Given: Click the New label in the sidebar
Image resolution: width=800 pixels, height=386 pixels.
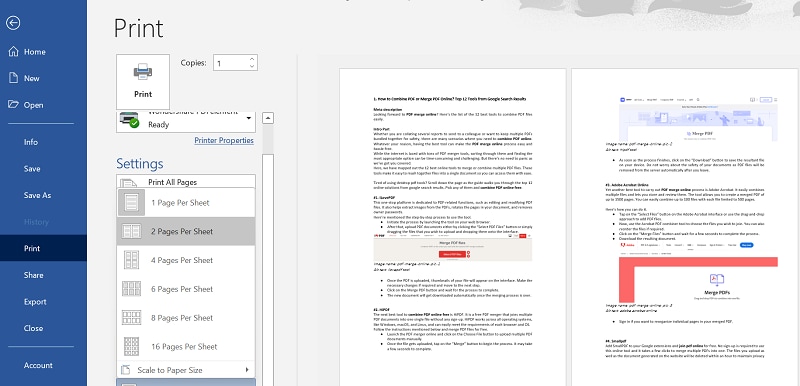Looking at the screenshot, I should 32,78.
